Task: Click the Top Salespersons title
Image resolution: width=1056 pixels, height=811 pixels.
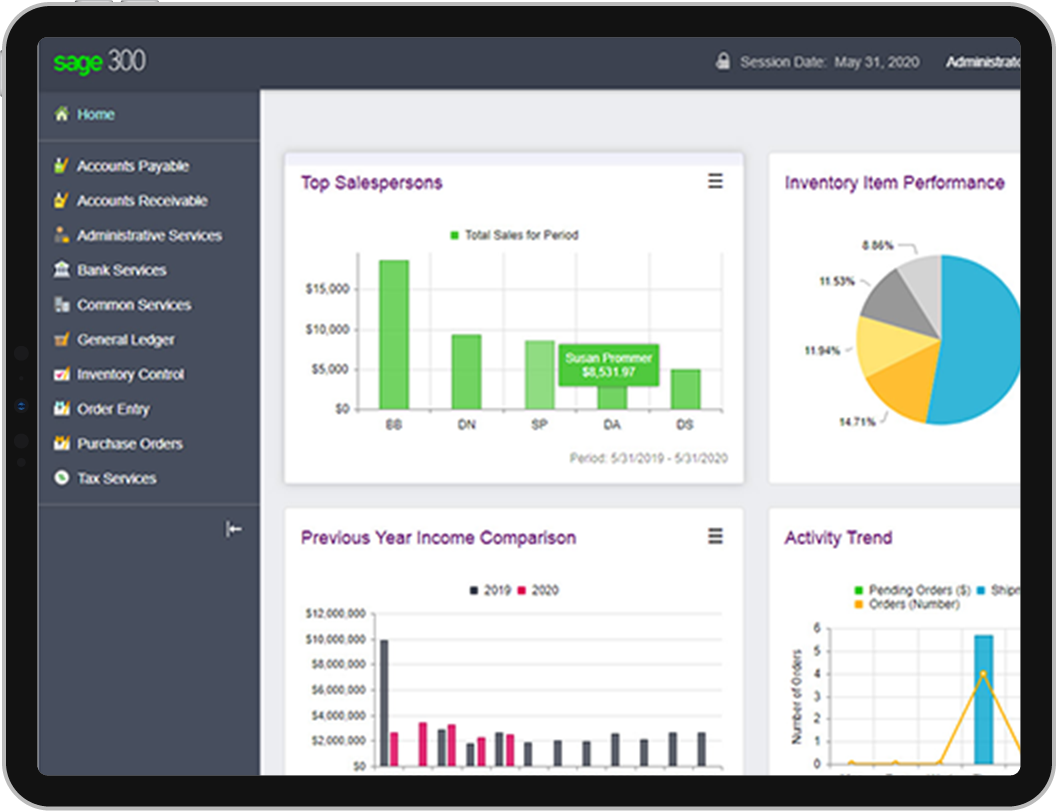Action: pyautogui.click(x=372, y=183)
